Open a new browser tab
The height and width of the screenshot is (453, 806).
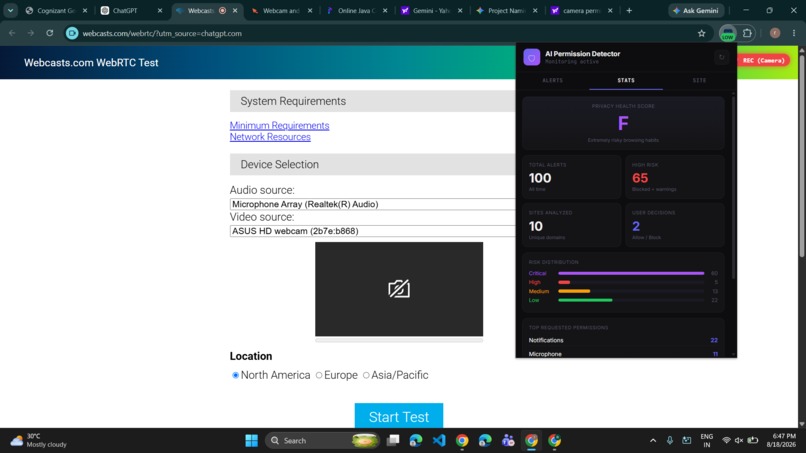(x=629, y=10)
